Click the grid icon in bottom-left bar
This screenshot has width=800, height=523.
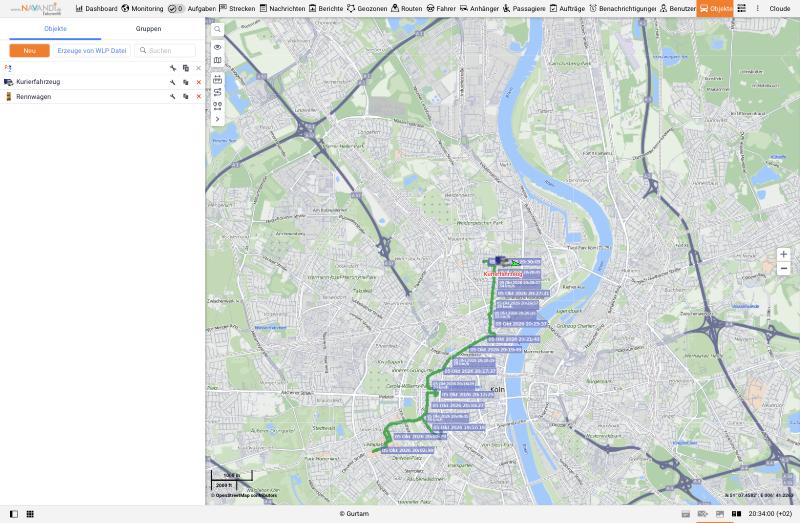click(x=30, y=514)
